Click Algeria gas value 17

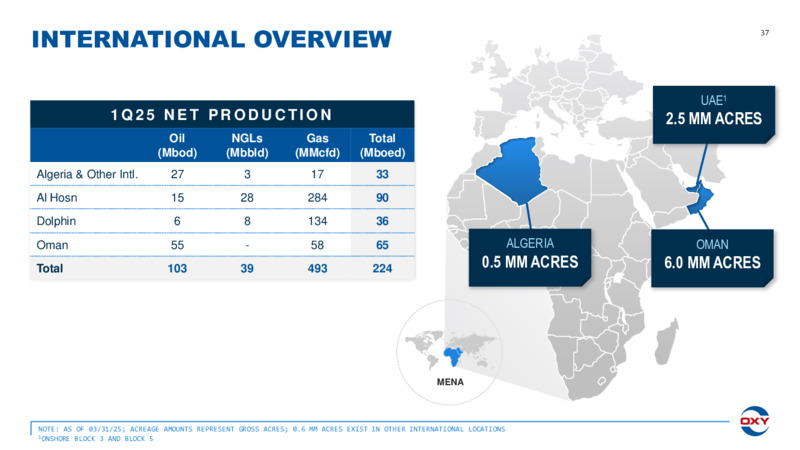tap(317, 174)
